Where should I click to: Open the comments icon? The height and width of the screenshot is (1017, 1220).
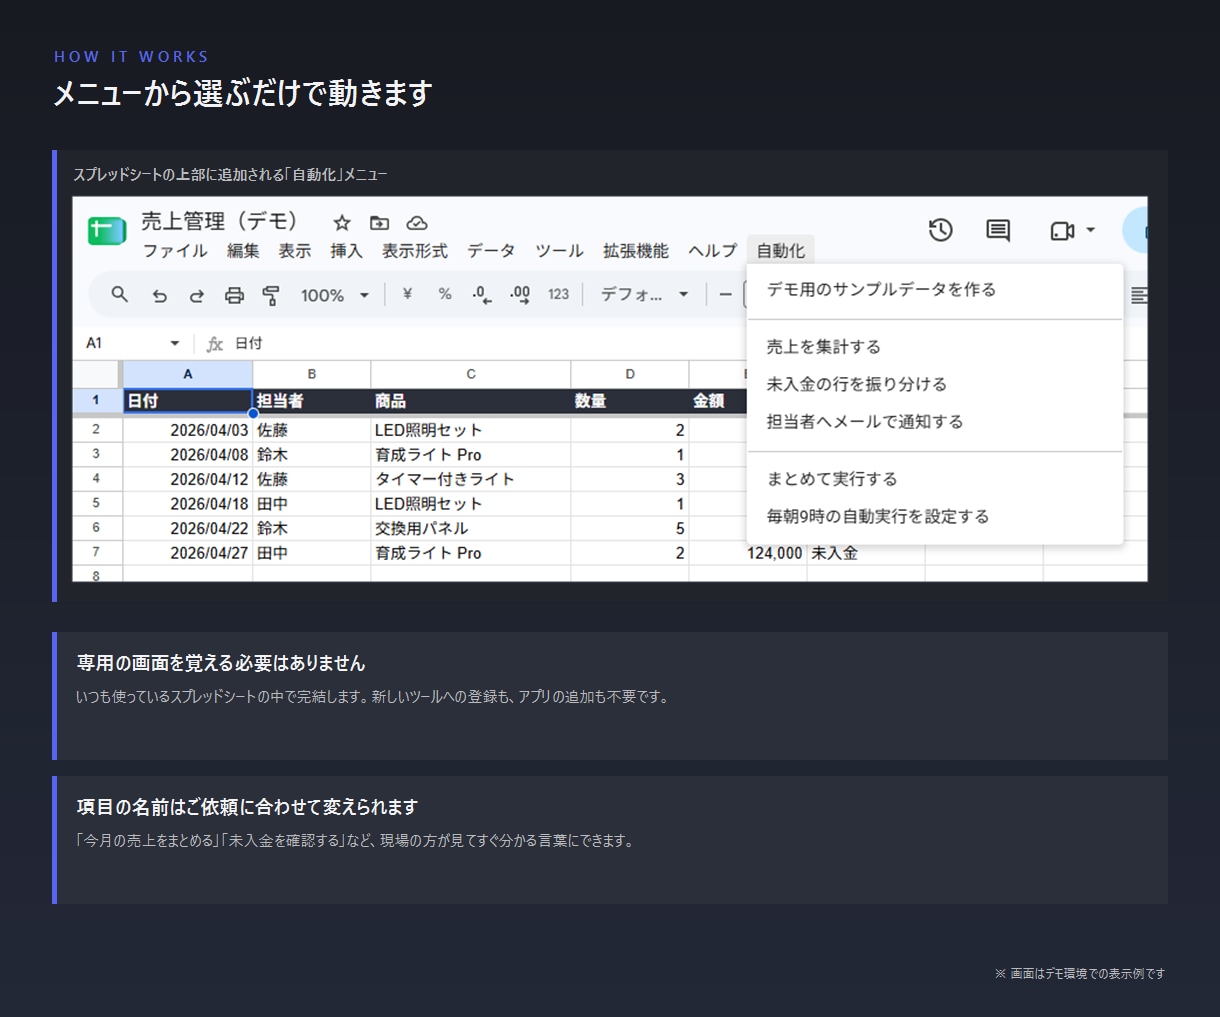pyautogui.click(x=998, y=230)
